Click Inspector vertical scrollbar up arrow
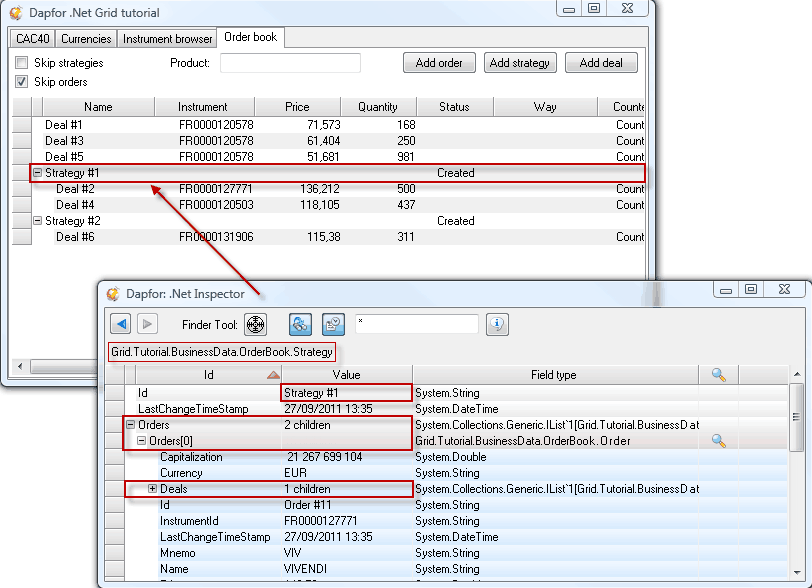Screen dimensions: 812x588 pos(796,374)
